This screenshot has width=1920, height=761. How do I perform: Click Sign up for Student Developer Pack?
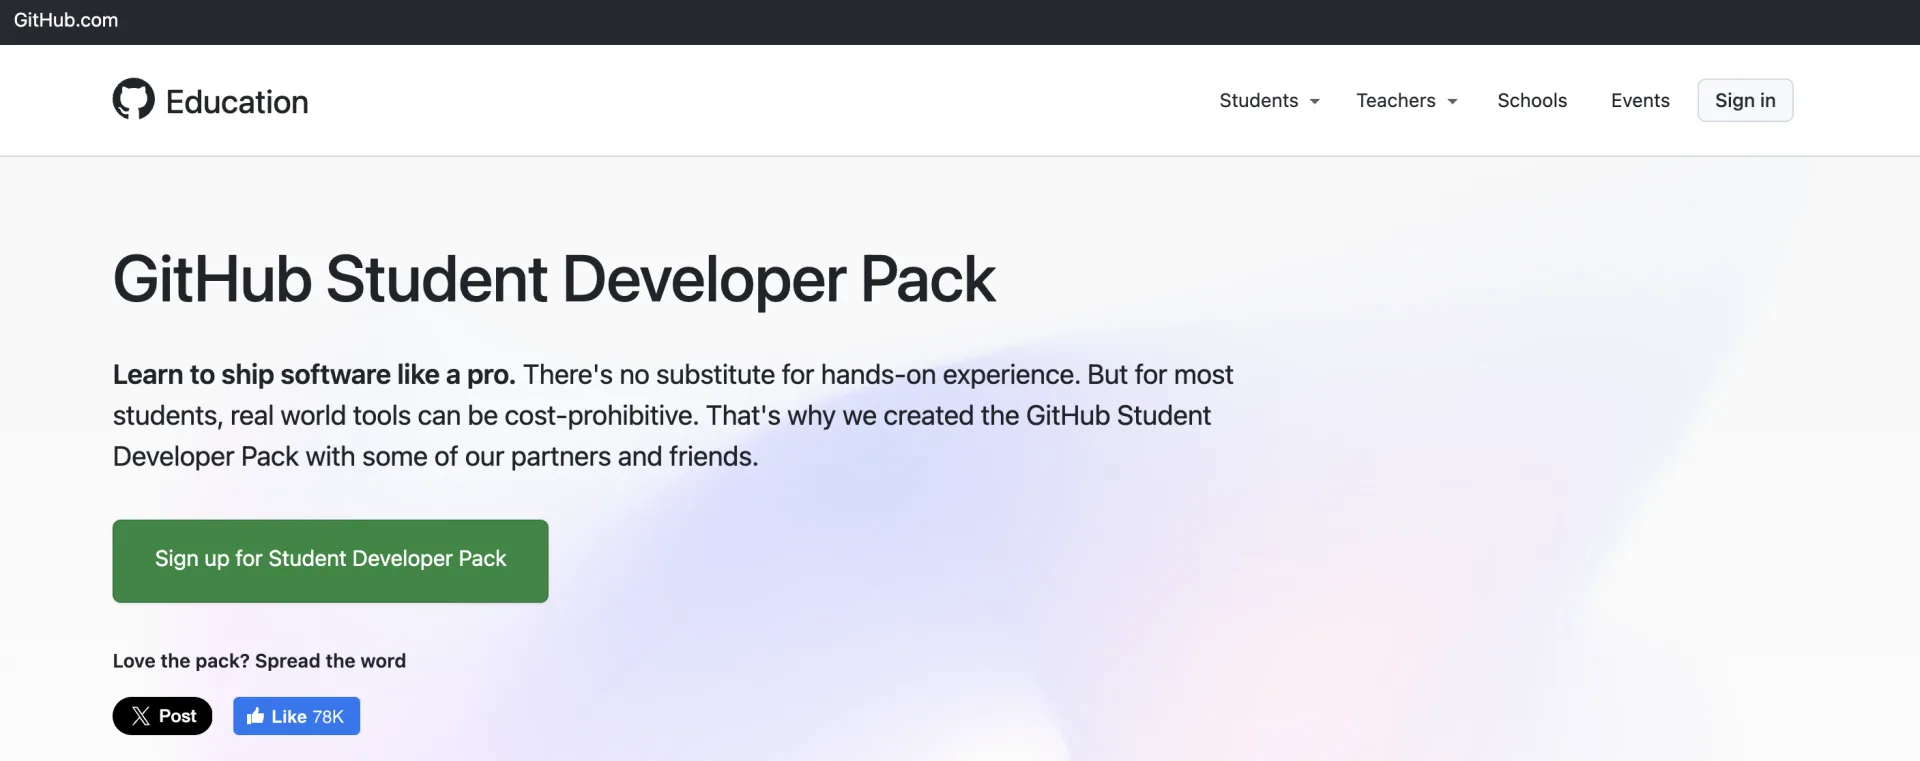point(330,561)
